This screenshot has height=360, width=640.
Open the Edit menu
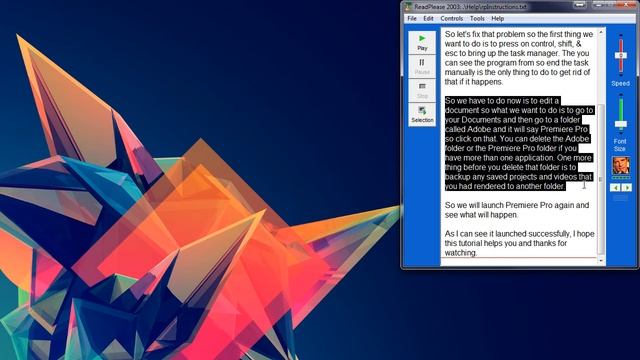click(428, 18)
